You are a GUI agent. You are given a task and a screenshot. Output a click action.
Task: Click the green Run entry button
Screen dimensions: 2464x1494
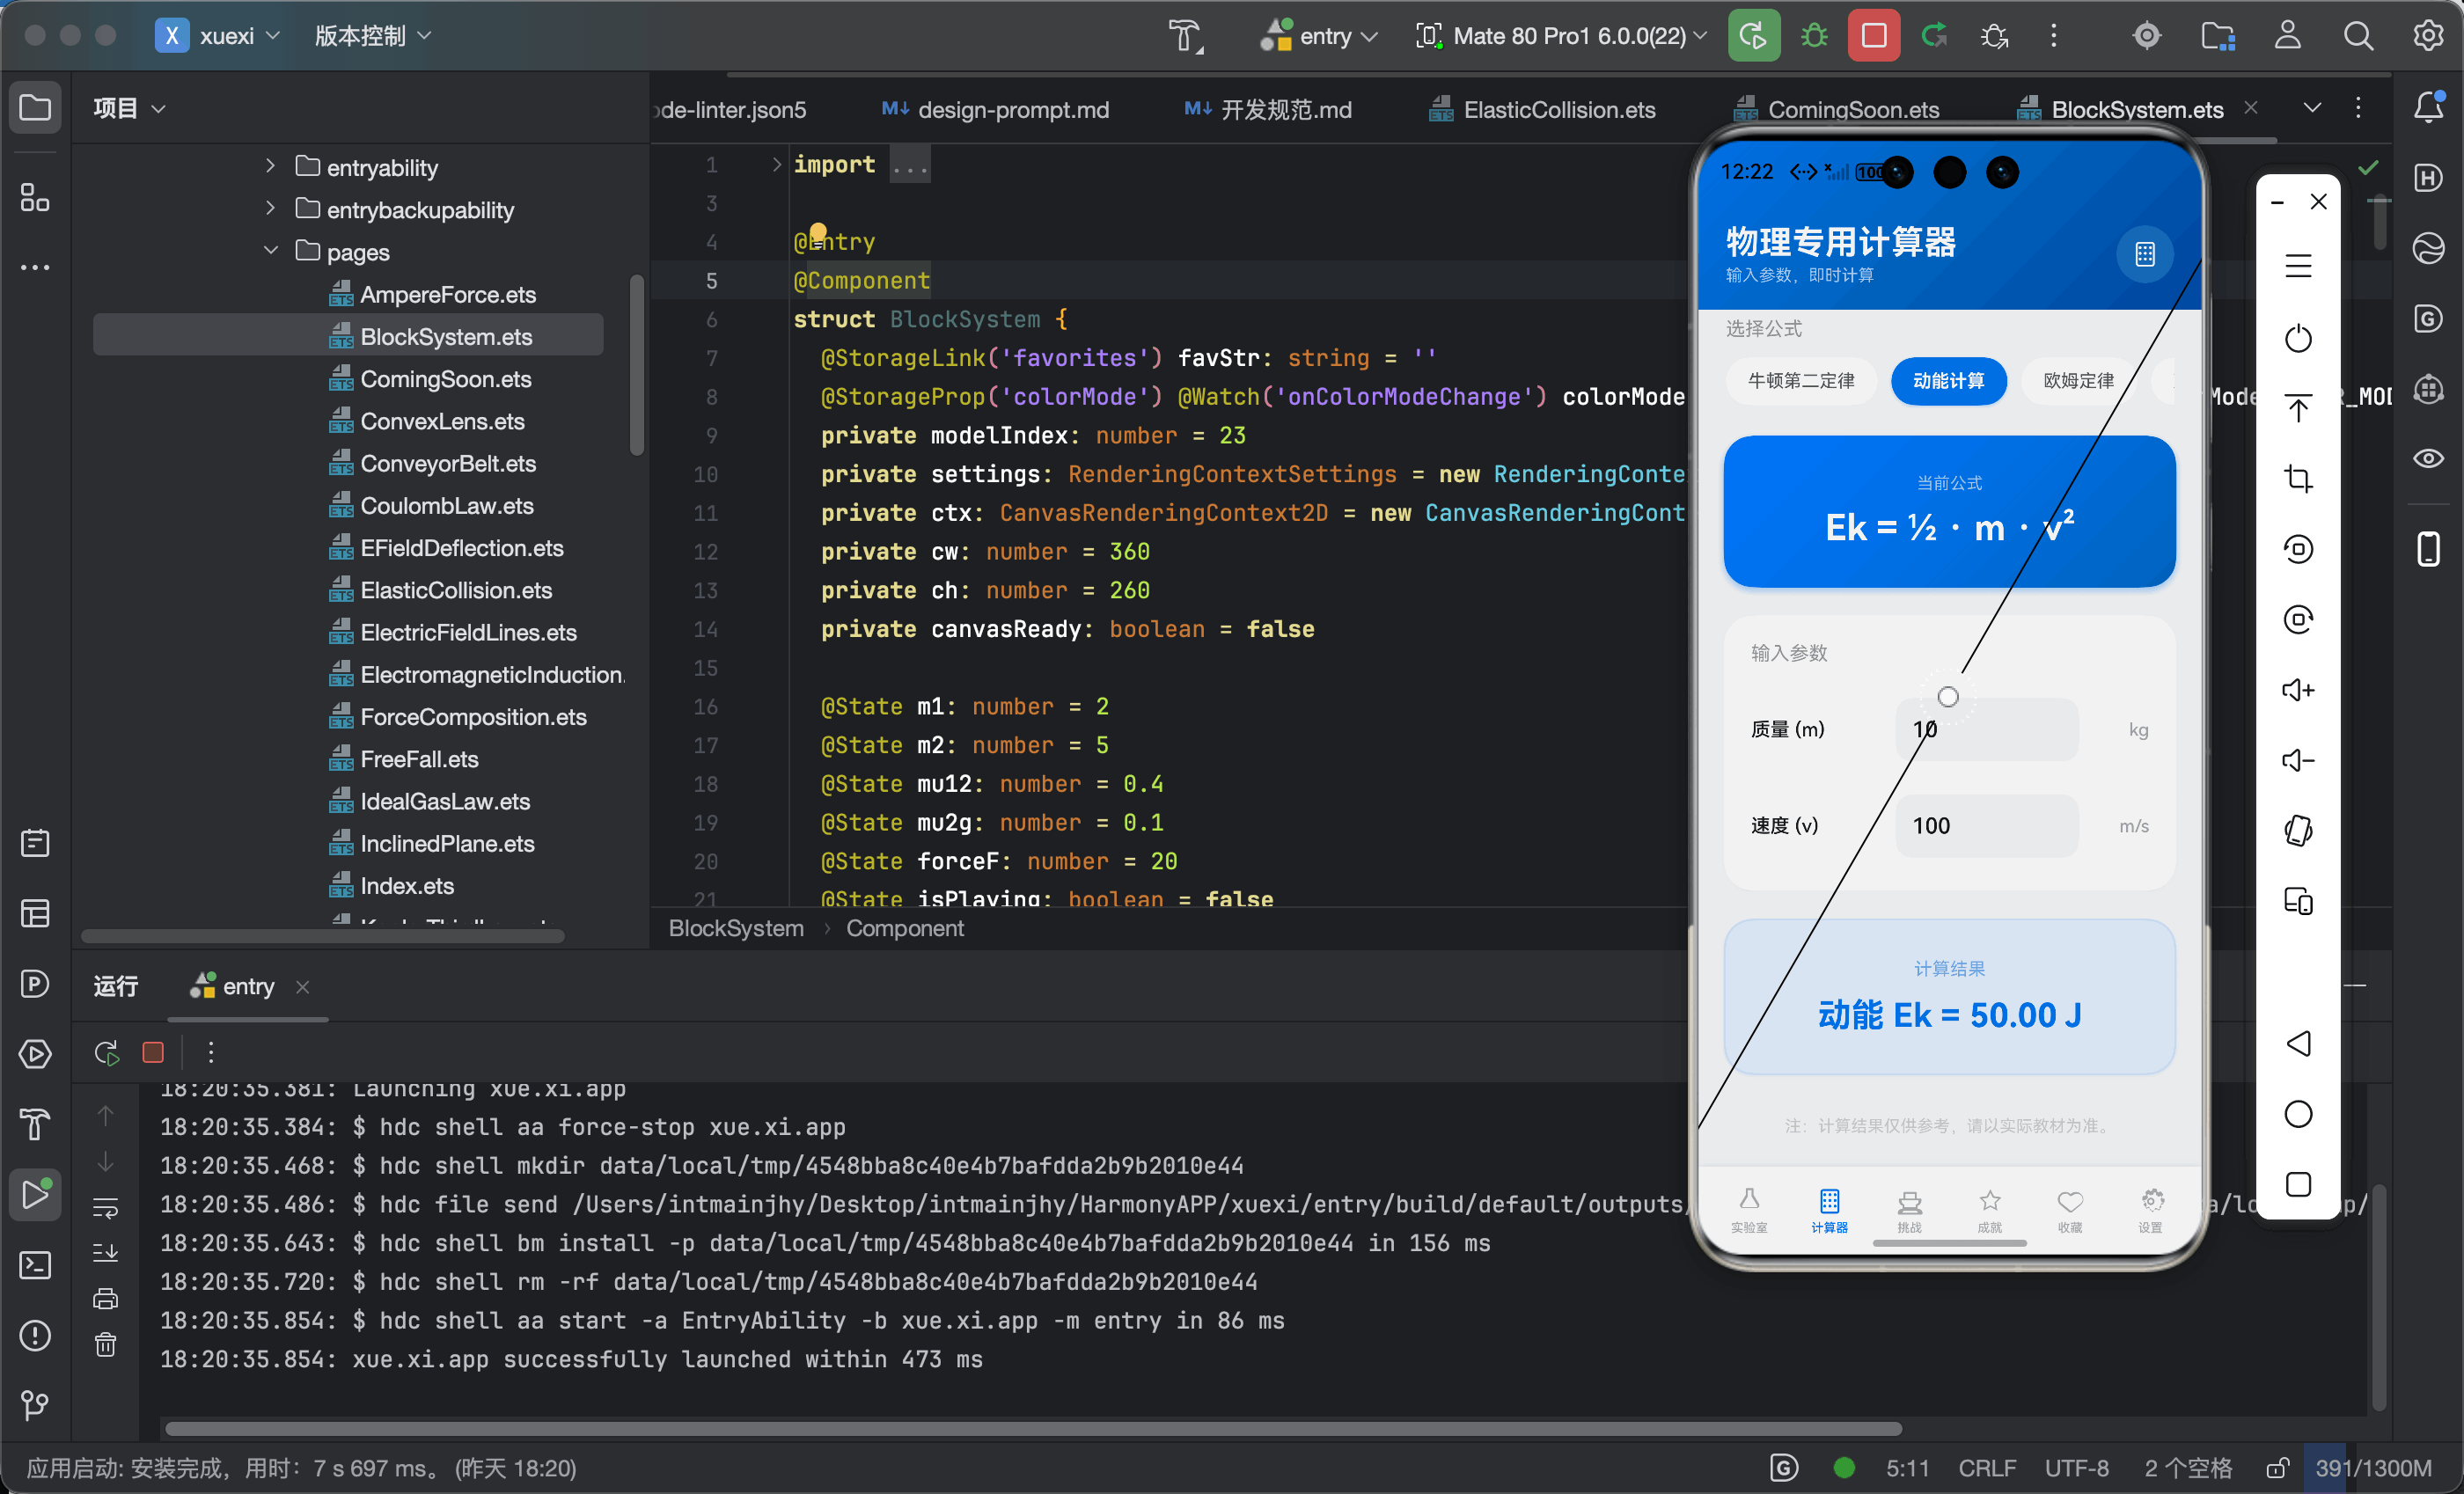tap(1753, 36)
